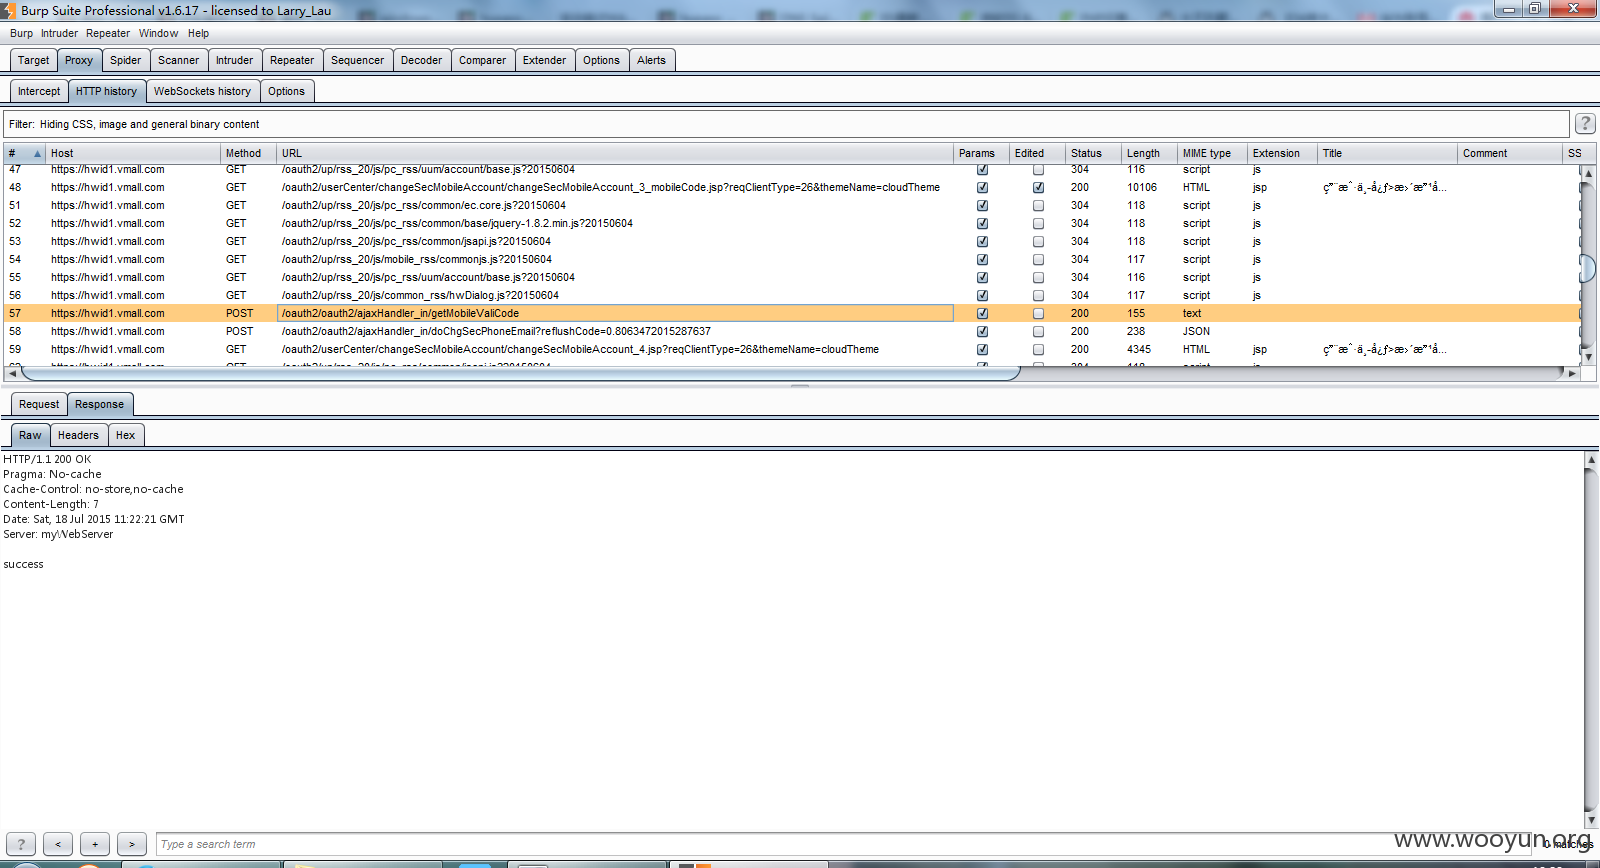Click the search help question-mark button

pyautogui.click(x=21, y=844)
